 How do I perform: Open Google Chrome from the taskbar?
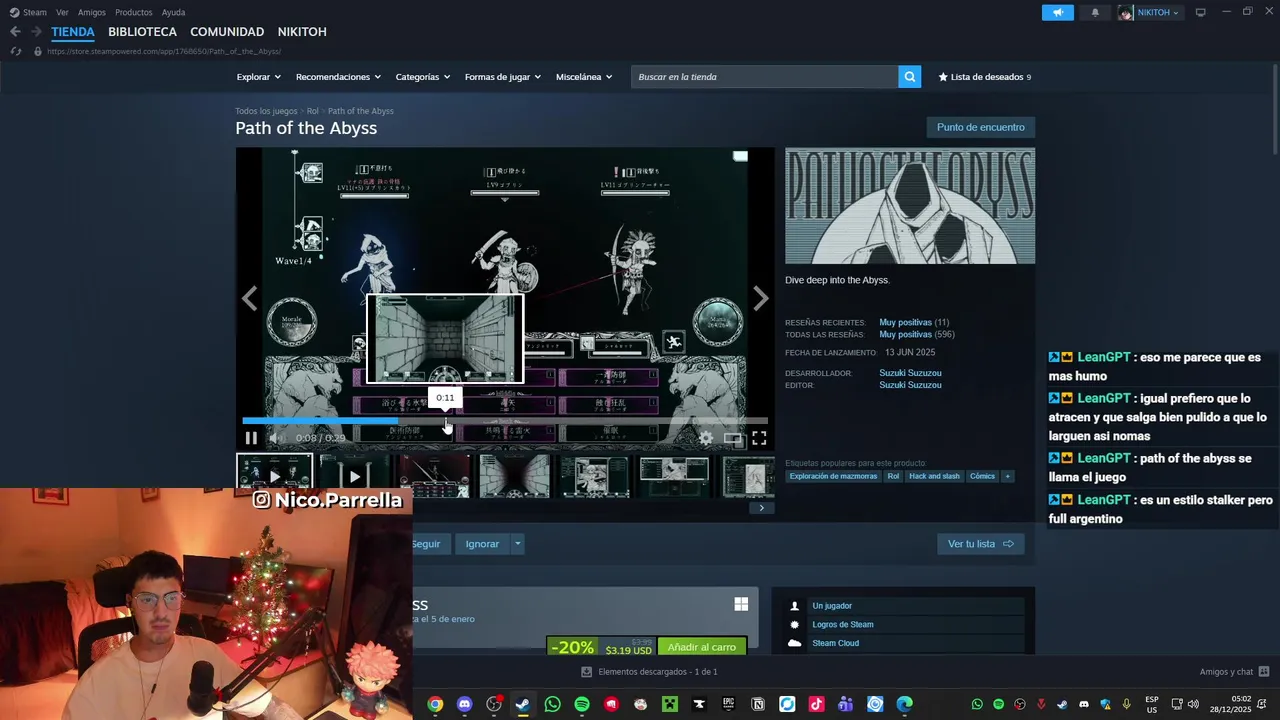point(435,704)
